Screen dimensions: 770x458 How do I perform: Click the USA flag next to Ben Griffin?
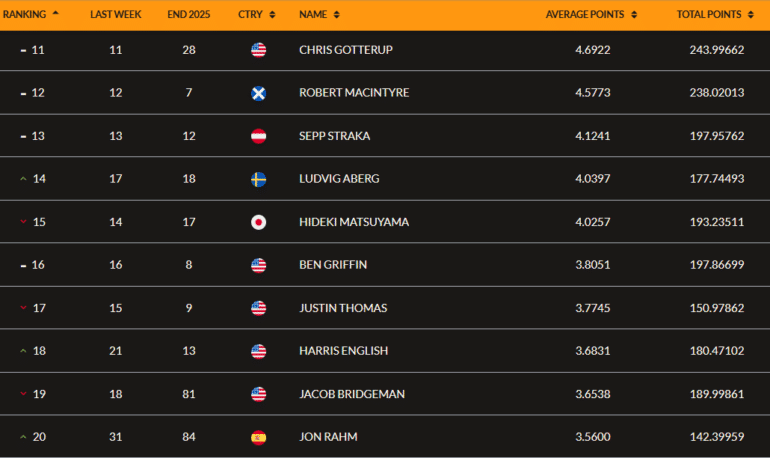258,265
